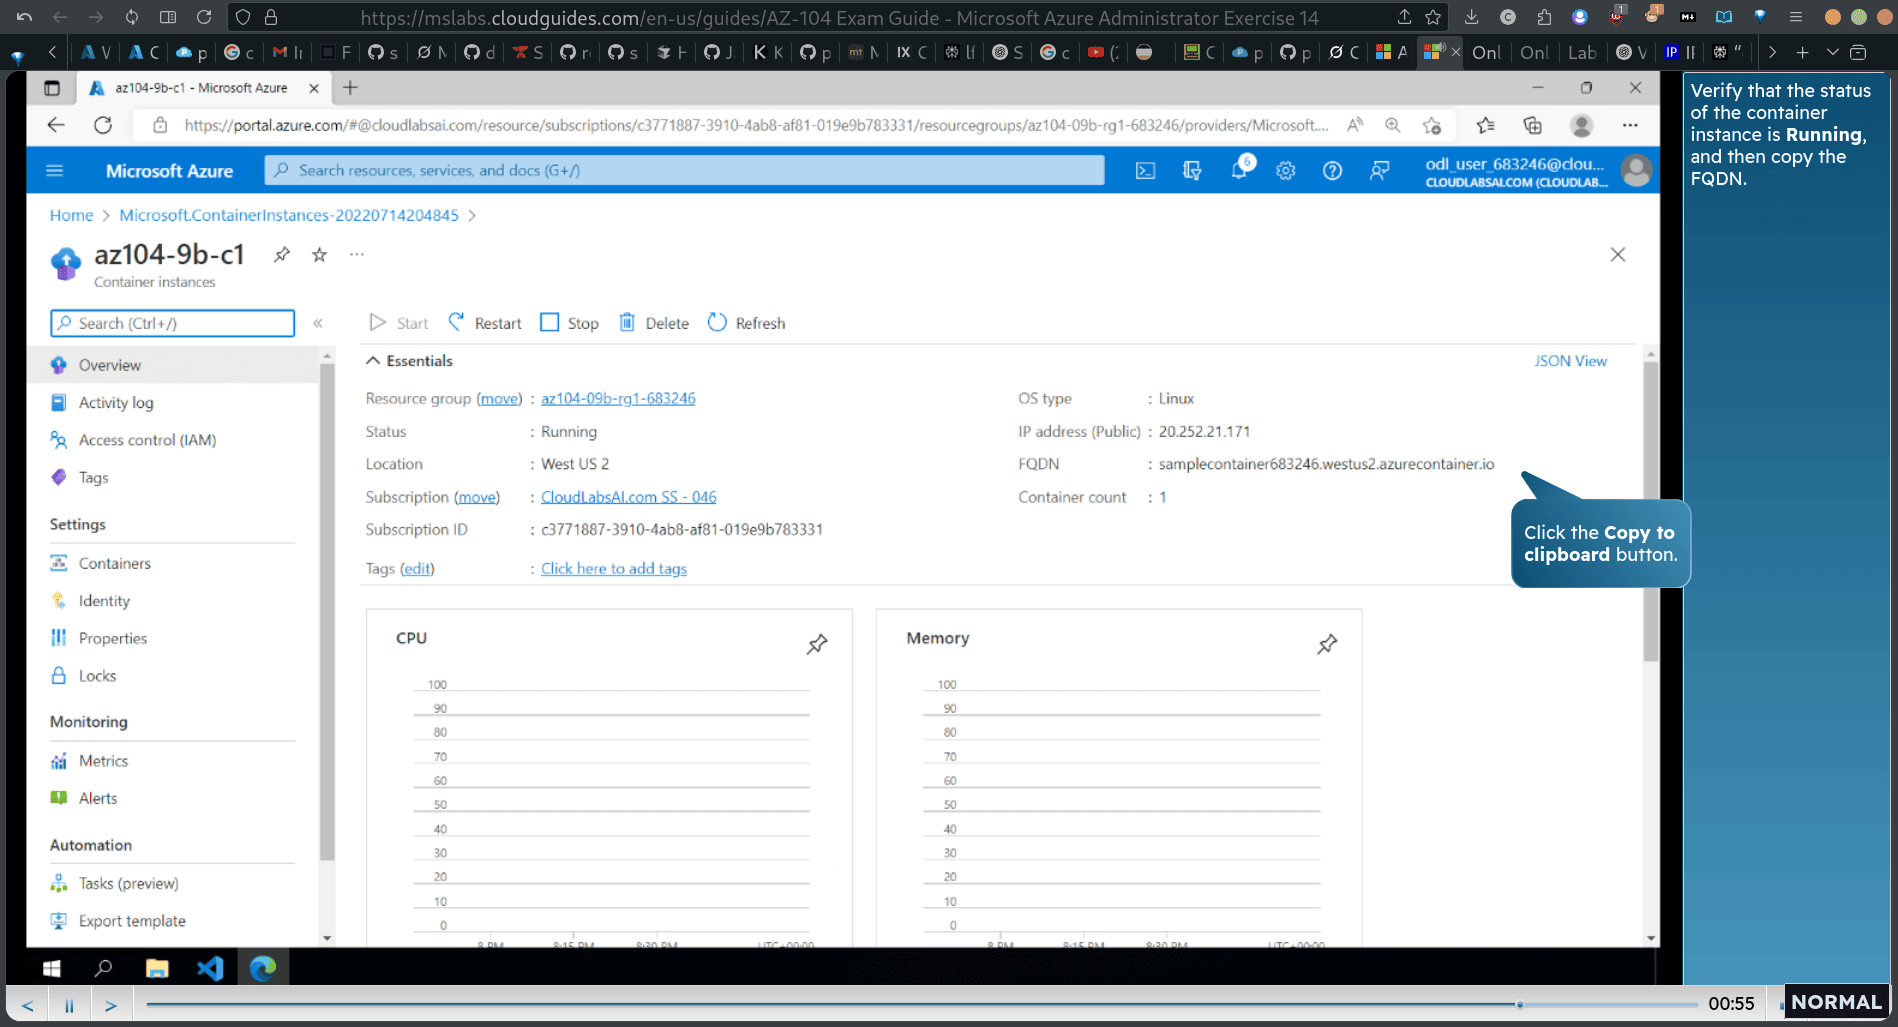
Task: Open the Directories and subscriptions filter icon
Action: point(1192,171)
